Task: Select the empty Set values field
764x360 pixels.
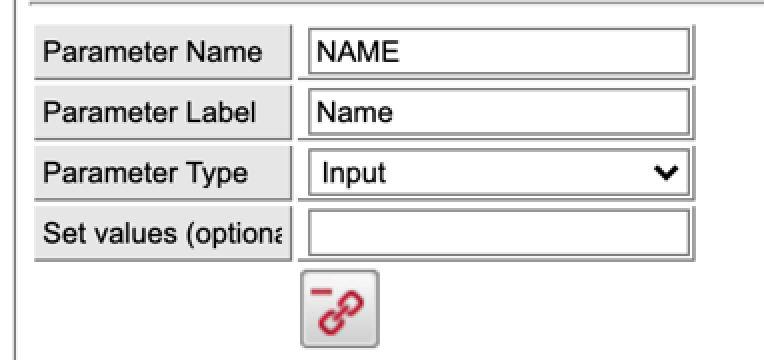Action: 499,233
